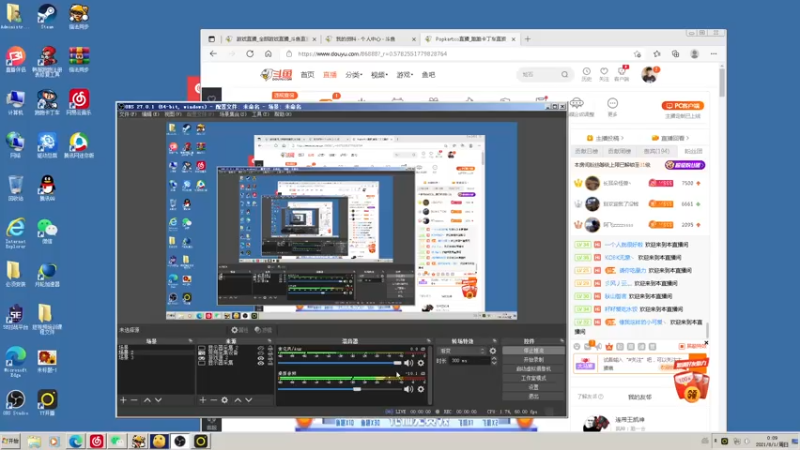Expand Douyu 视频 navigation dropdown
This screenshot has height=450, width=800.
379,74
